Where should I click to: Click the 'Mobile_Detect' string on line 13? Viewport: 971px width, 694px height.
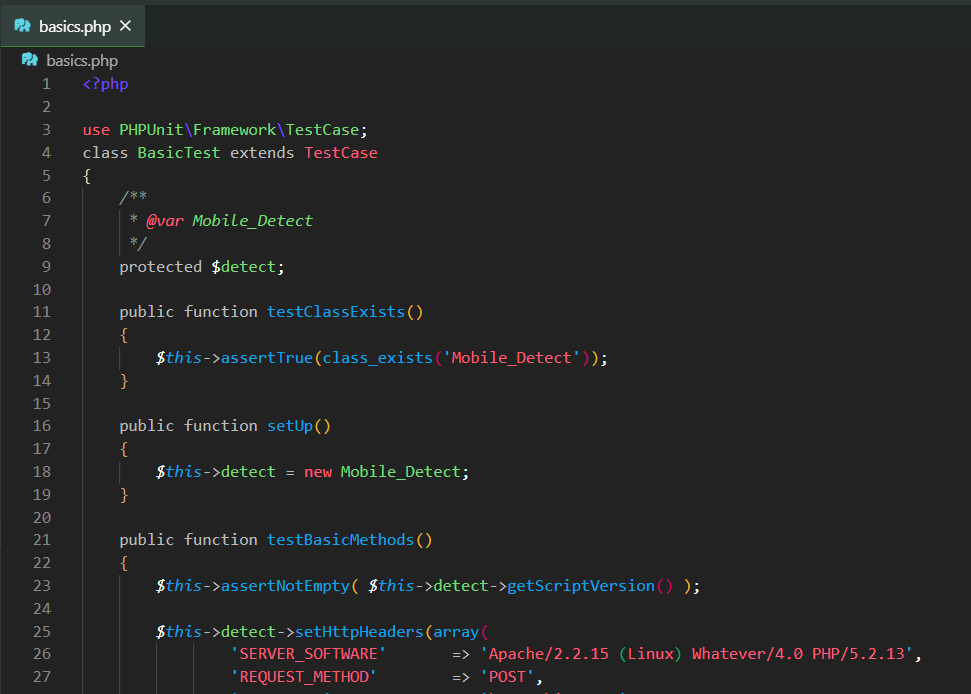tap(512, 358)
